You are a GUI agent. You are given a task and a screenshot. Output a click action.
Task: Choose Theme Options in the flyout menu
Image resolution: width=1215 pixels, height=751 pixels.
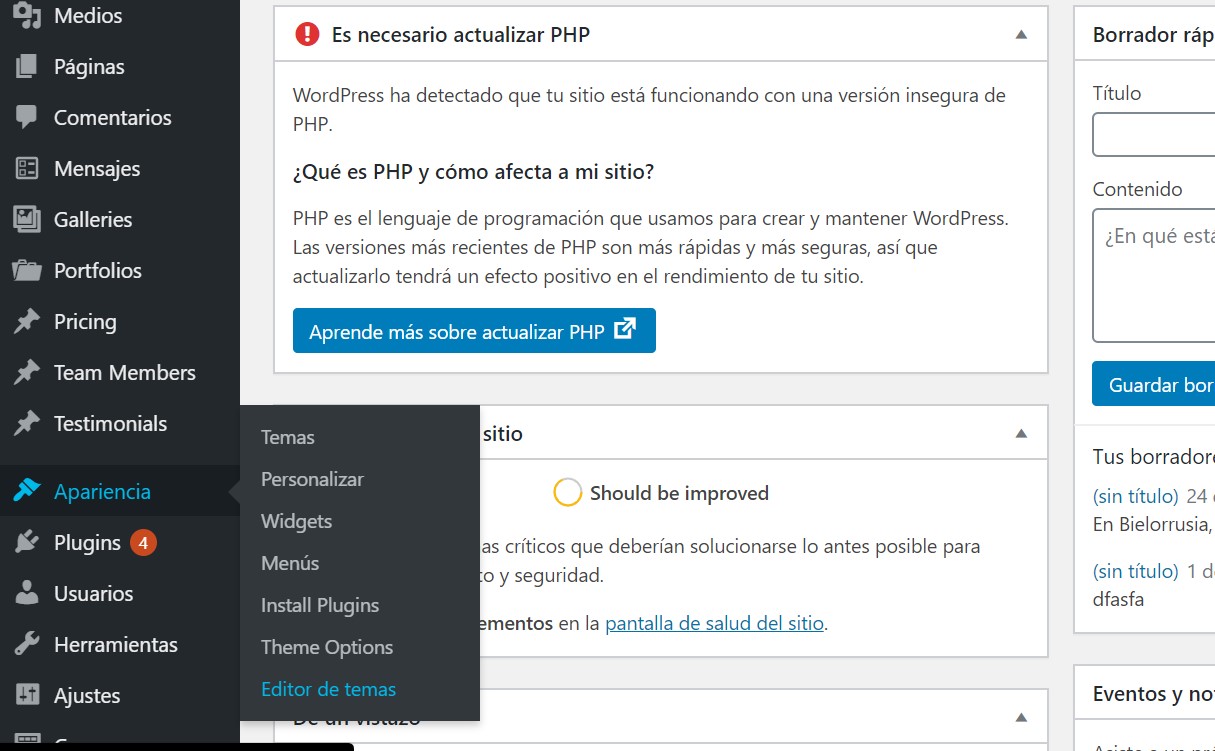click(x=327, y=647)
